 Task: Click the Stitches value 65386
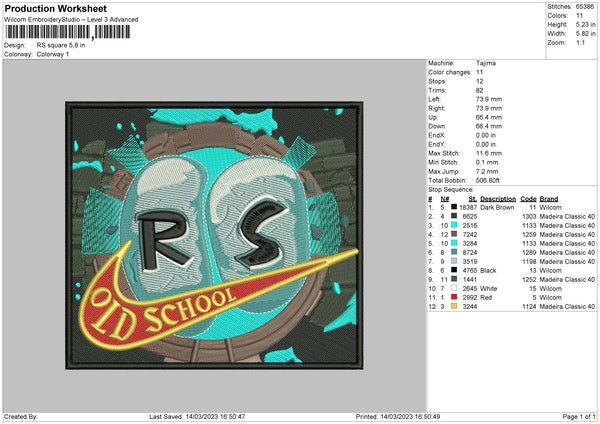click(584, 8)
